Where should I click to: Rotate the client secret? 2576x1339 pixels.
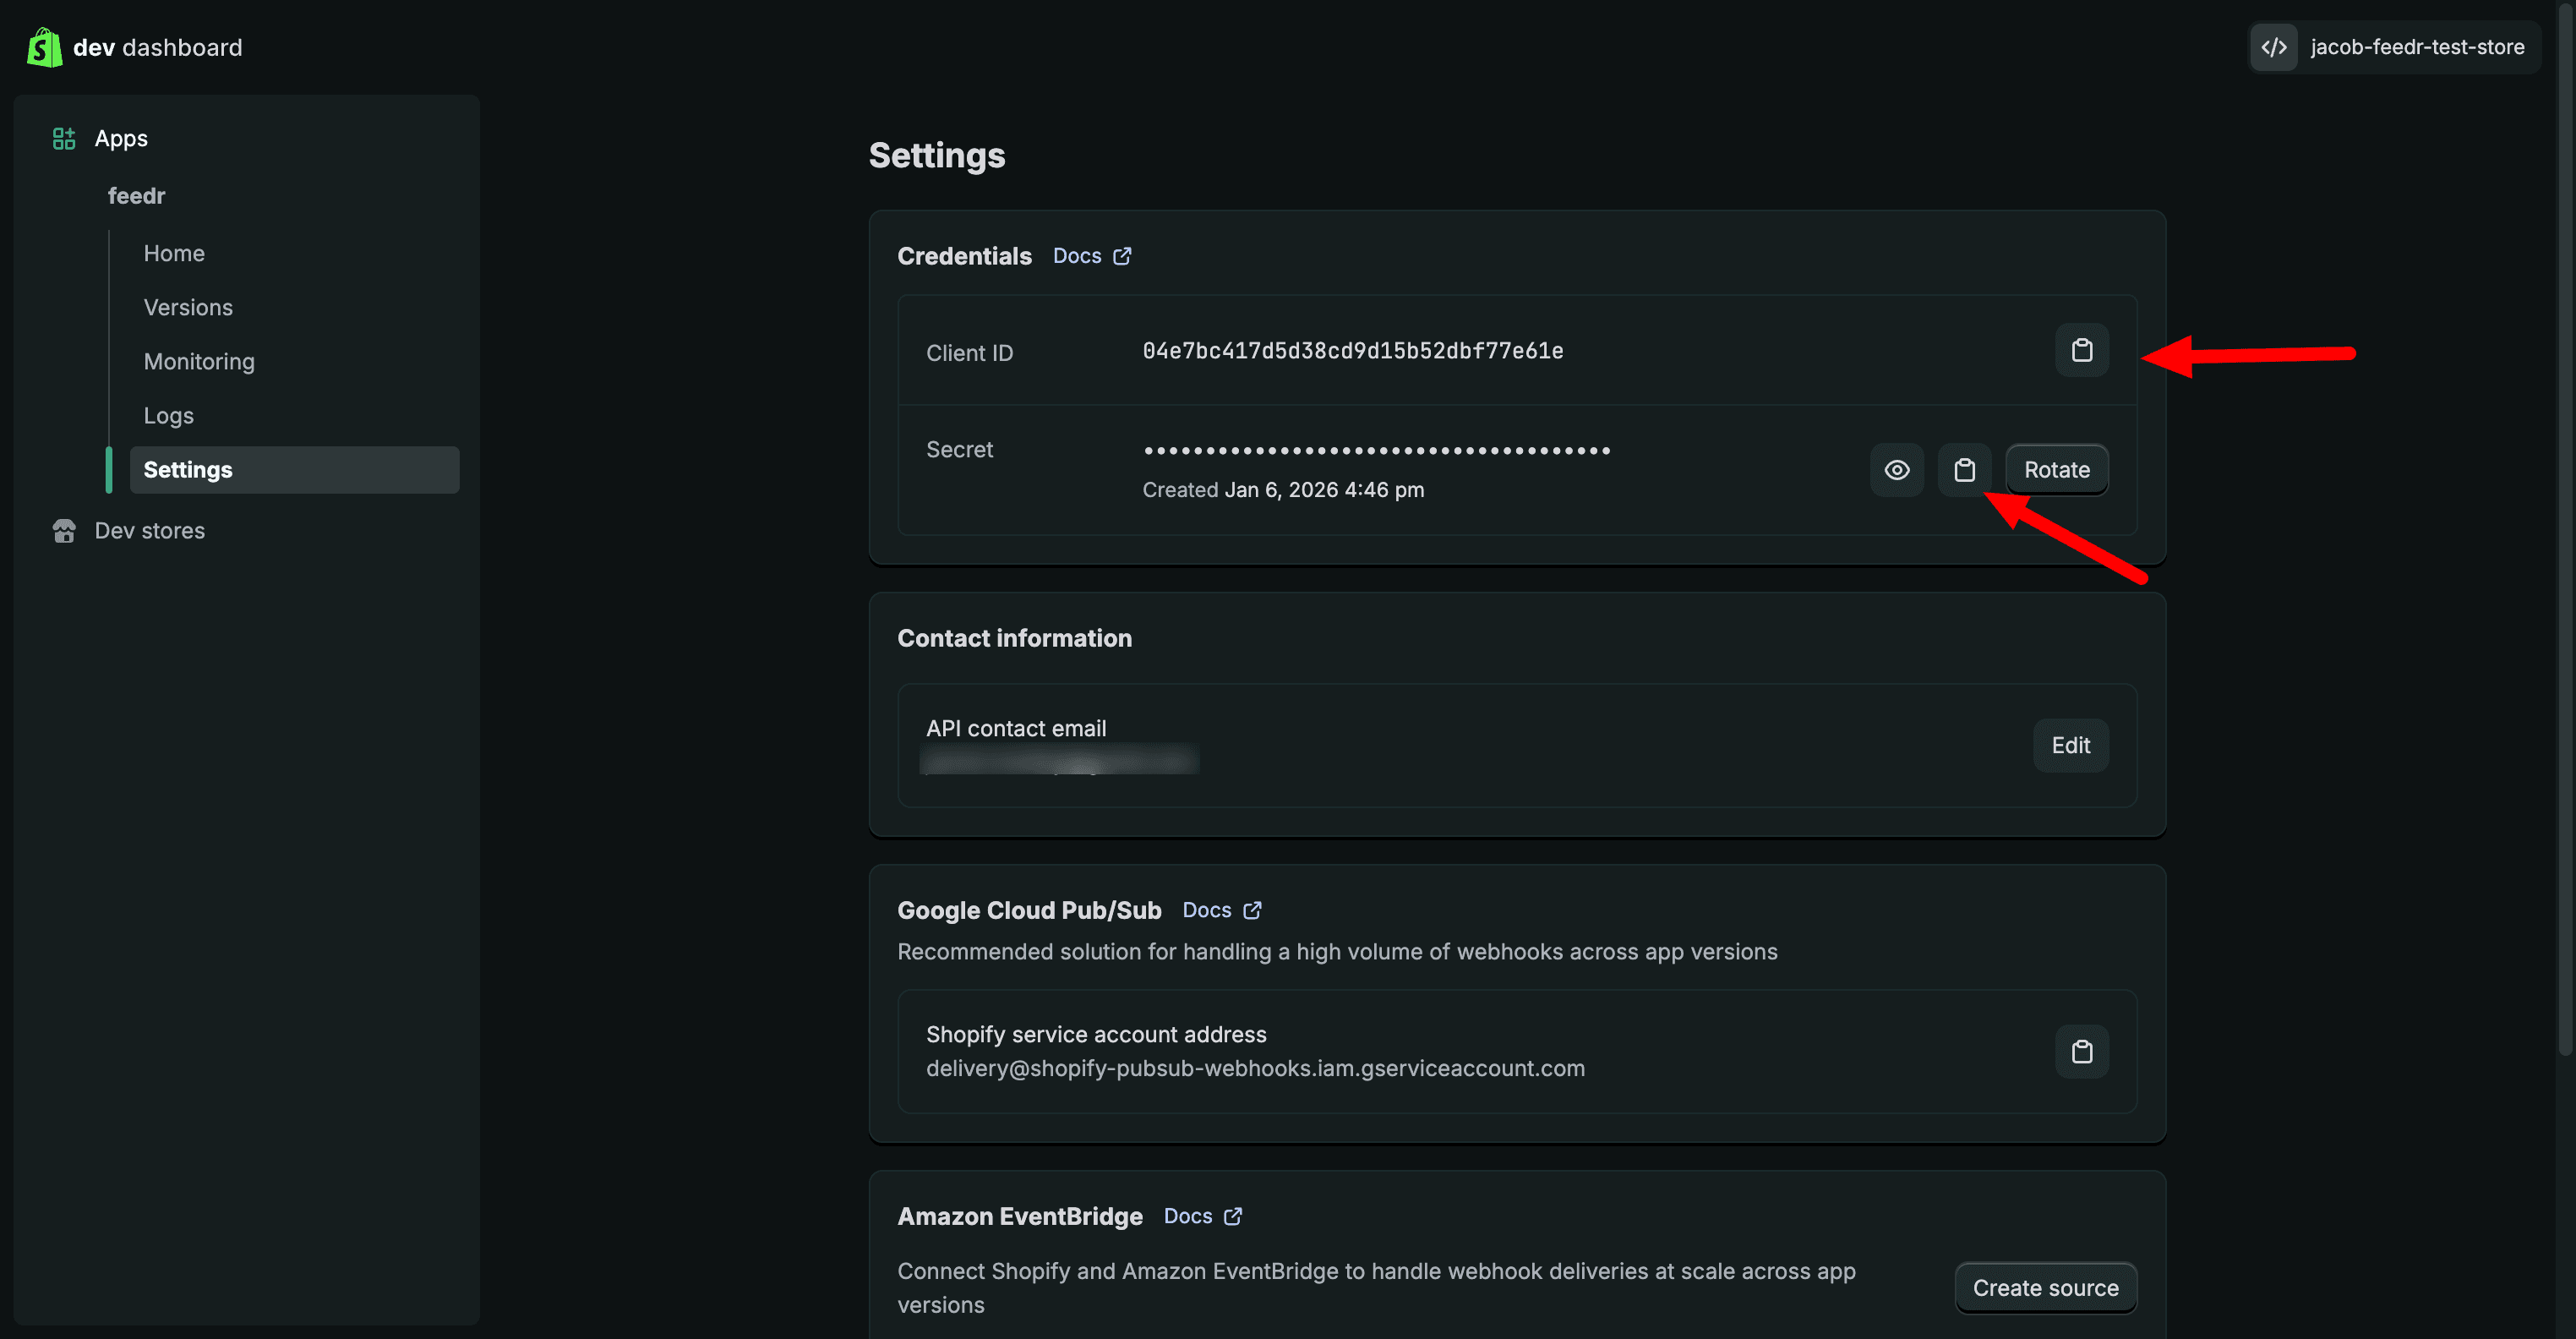pos(2056,470)
